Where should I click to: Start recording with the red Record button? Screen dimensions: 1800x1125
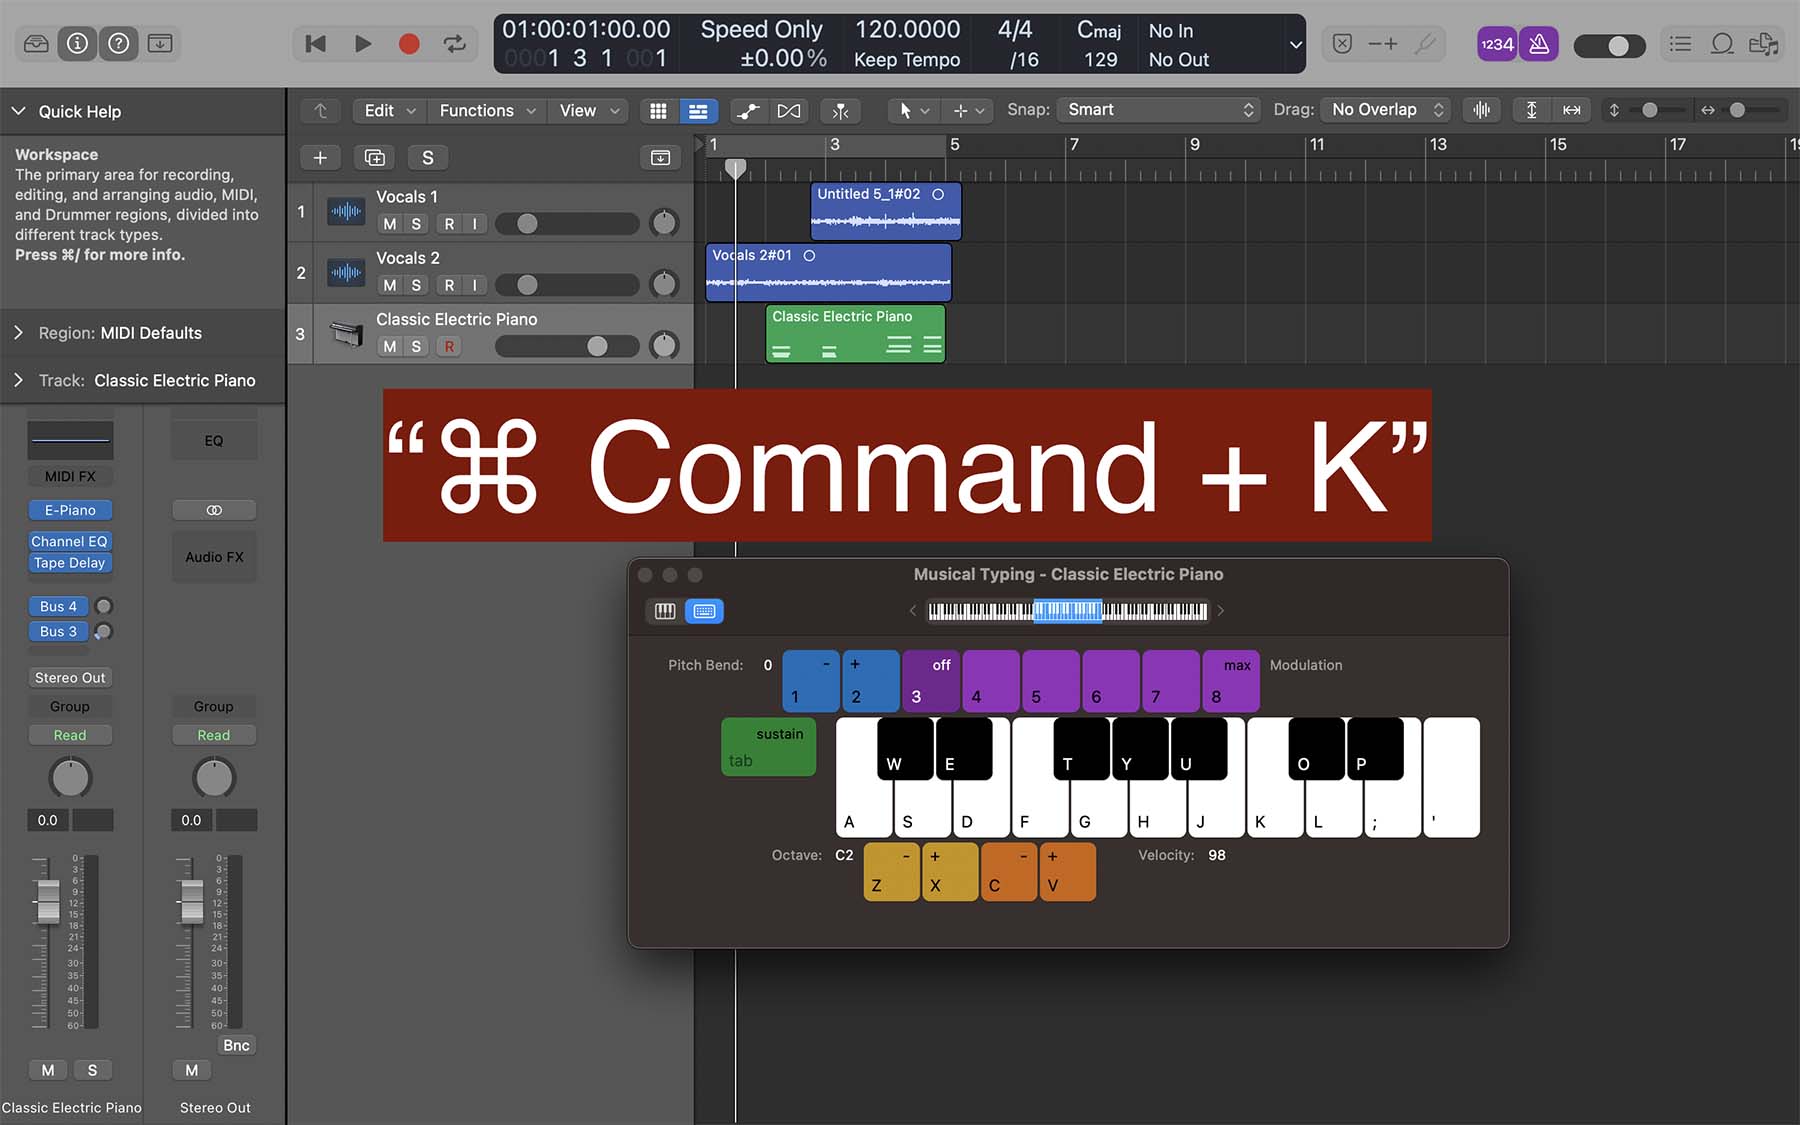(x=409, y=44)
